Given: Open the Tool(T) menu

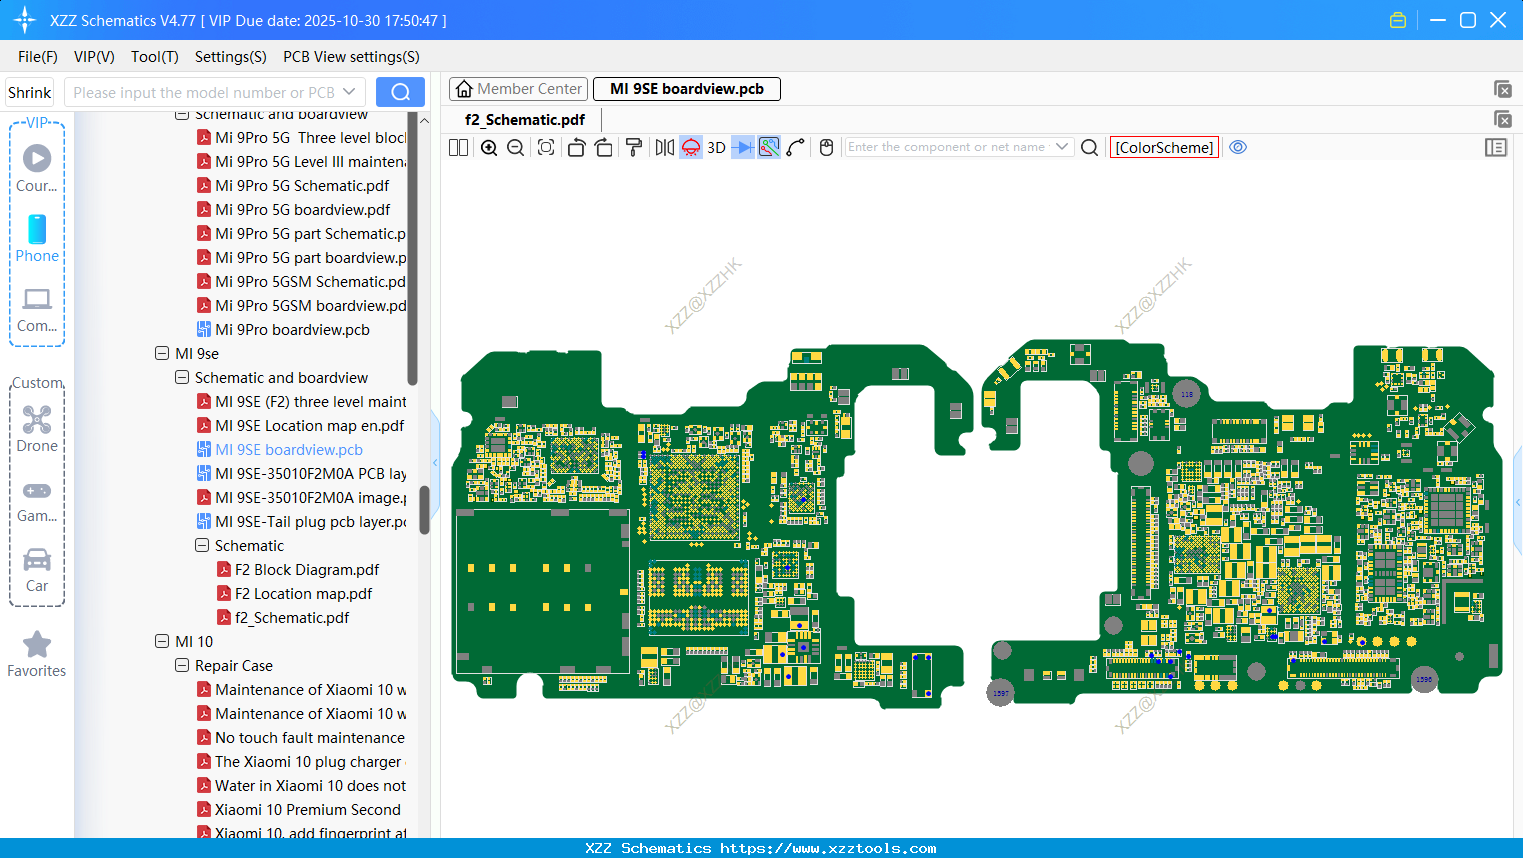Looking at the screenshot, I should tap(154, 57).
